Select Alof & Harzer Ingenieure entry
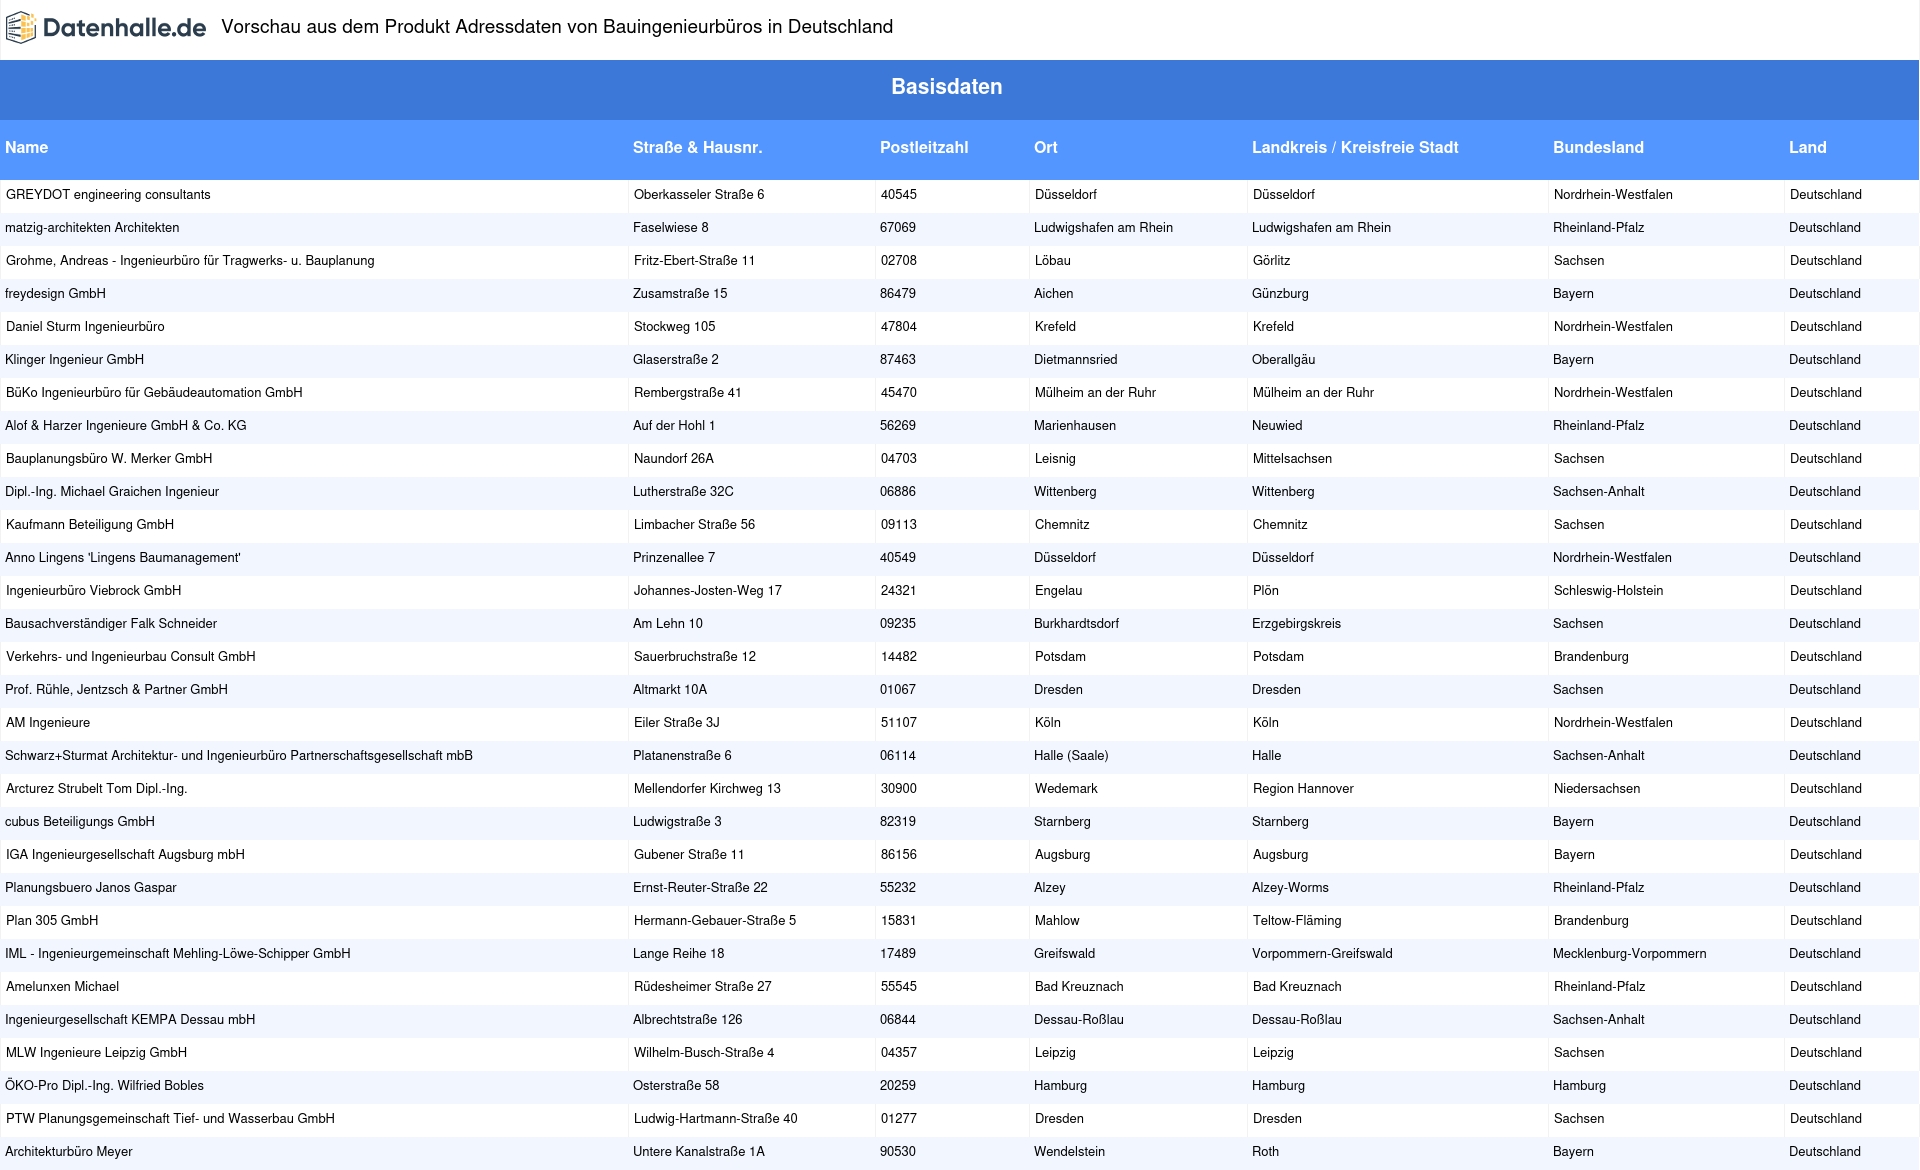This screenshot has height=1170, width=1920. point(126,426)
